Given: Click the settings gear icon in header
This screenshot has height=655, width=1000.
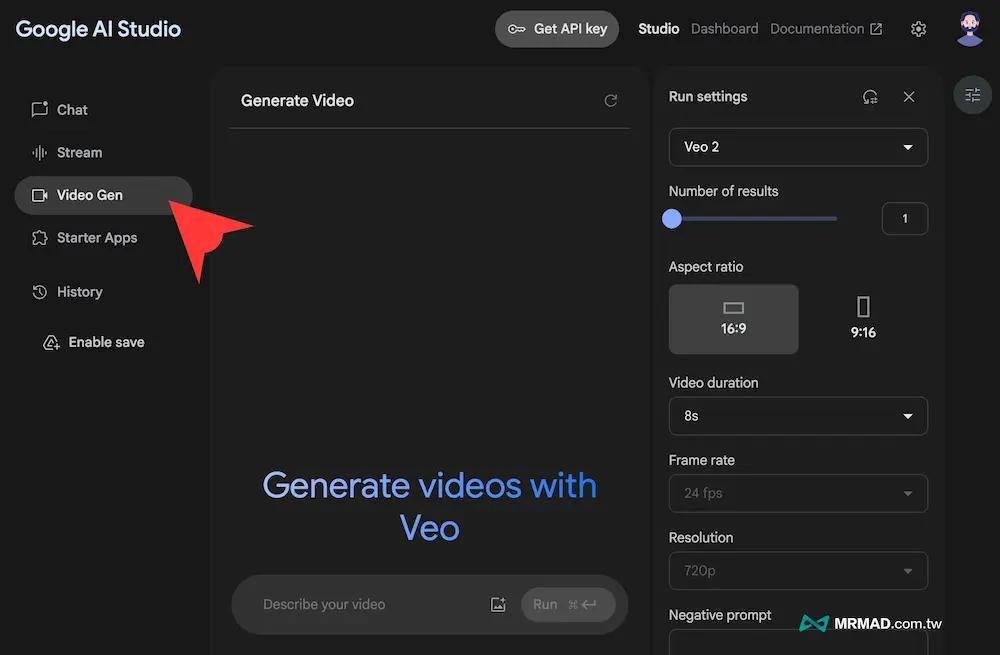Looking at the screenshot, I should pyautogui.click(x=918, y=29).
